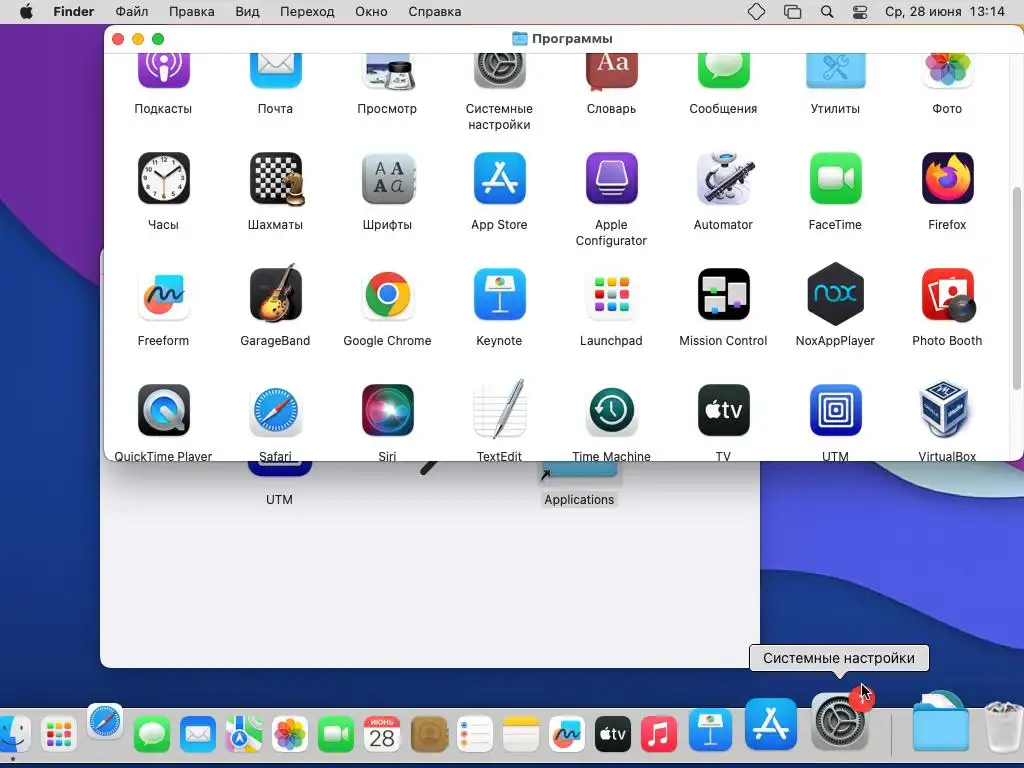Open the Google Chrome app icon
Image resolution: width=1024 pixels, height=768 pixels.
(387, 295)
